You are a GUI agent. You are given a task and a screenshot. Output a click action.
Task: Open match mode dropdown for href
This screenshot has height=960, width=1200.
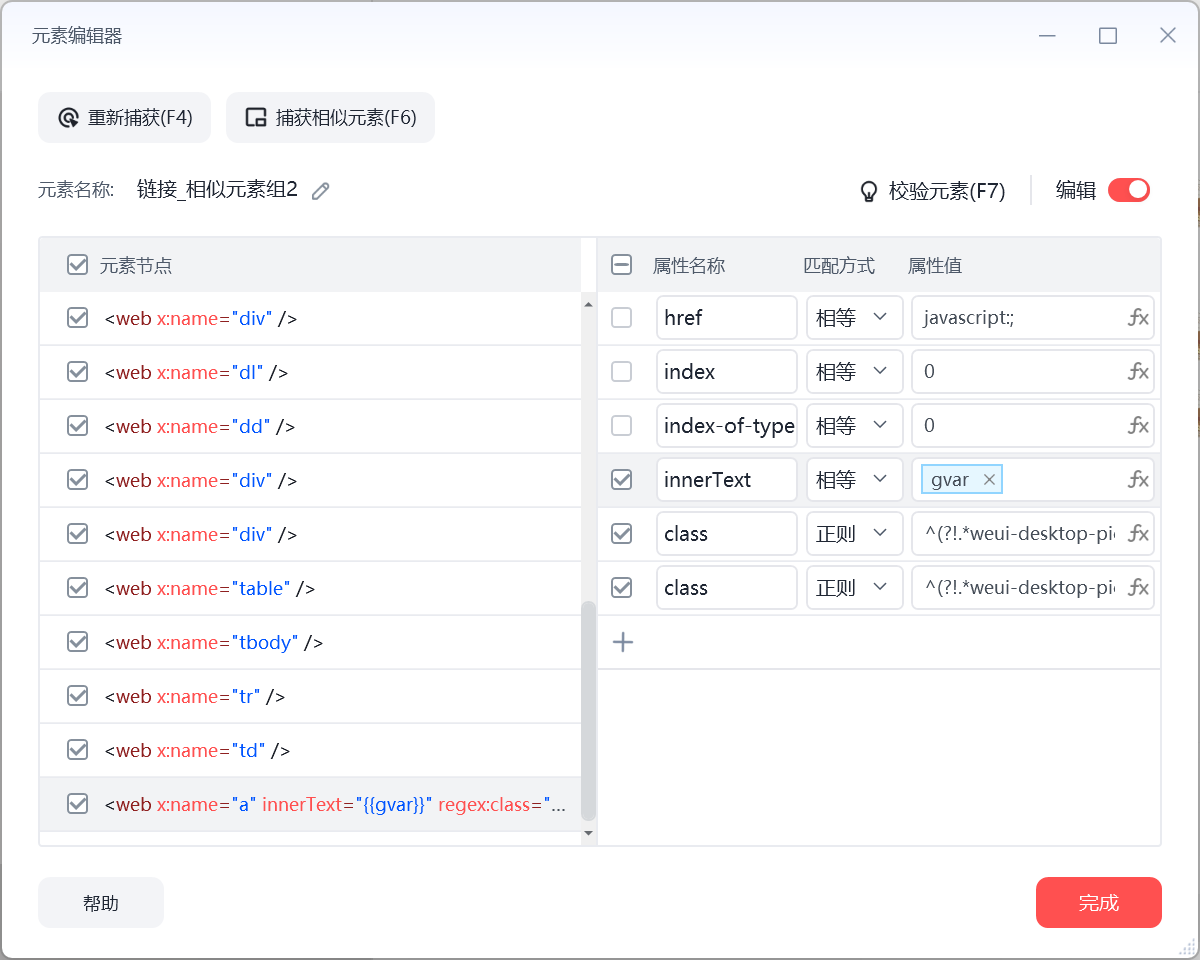tap(853, 318)
